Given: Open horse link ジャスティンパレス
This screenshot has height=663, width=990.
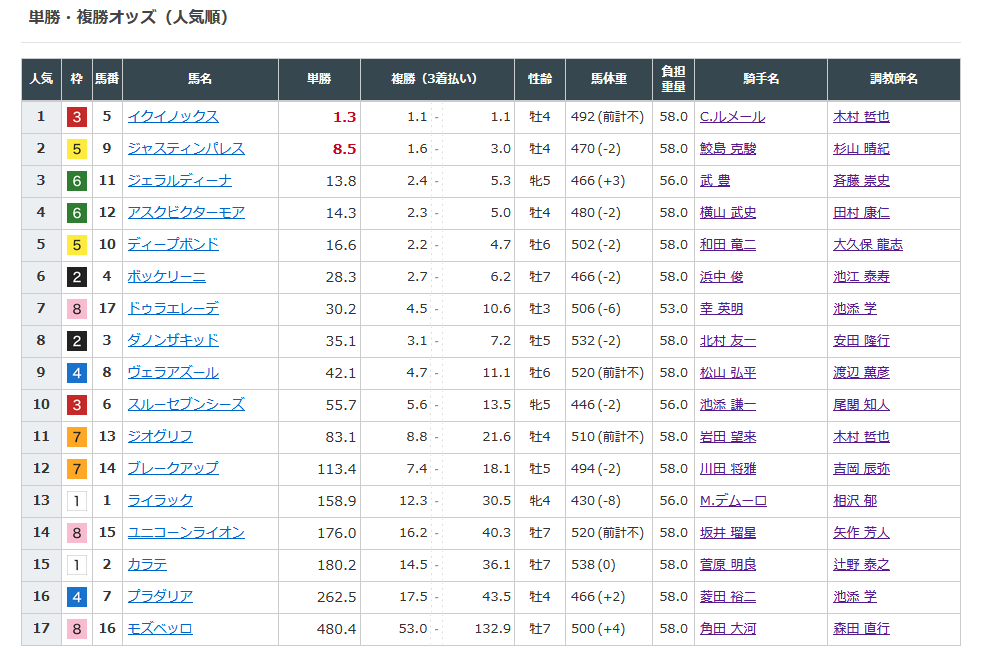Looking at the screenshot, I should click(186, 148).
